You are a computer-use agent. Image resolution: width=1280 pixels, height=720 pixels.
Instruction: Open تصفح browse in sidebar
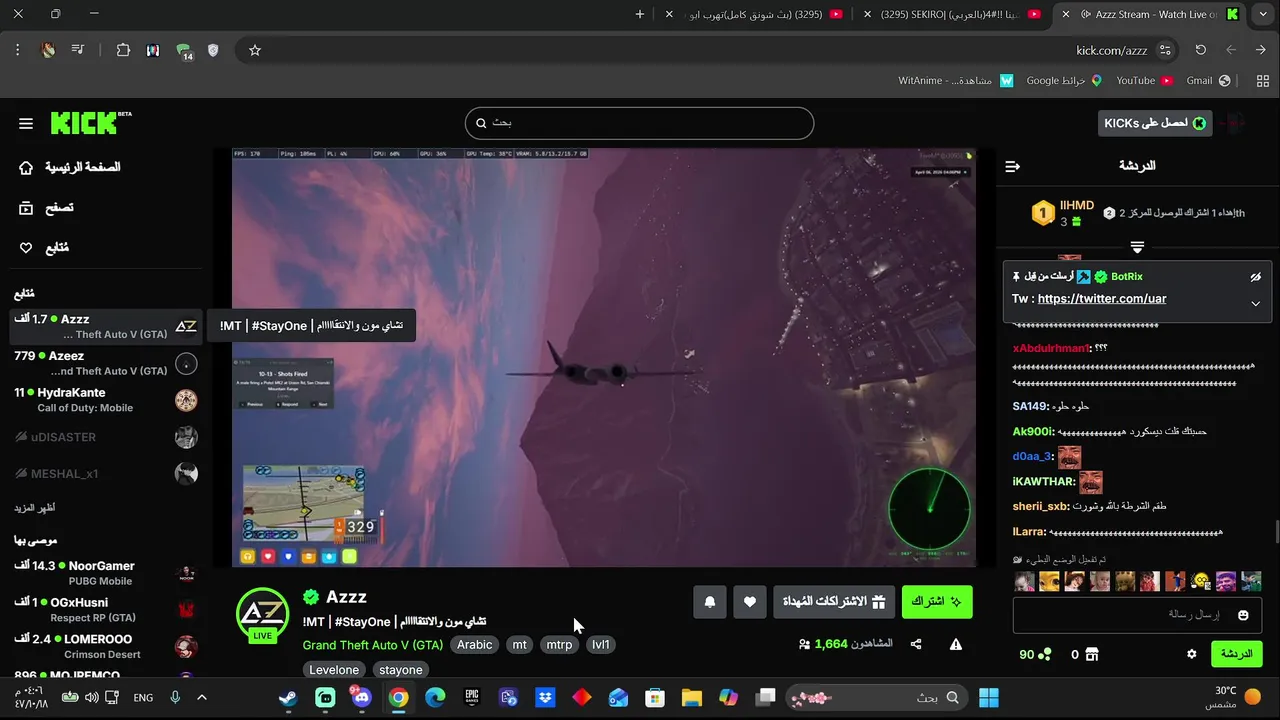(46, 208)
